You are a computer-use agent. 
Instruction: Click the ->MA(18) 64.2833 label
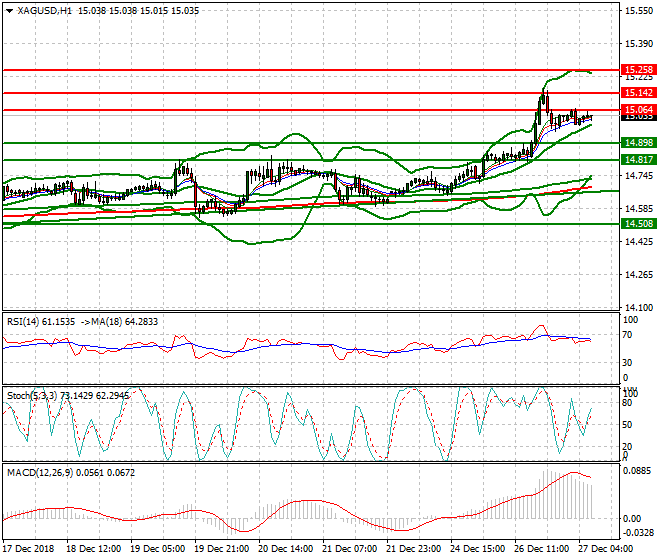tap(118, 322)
